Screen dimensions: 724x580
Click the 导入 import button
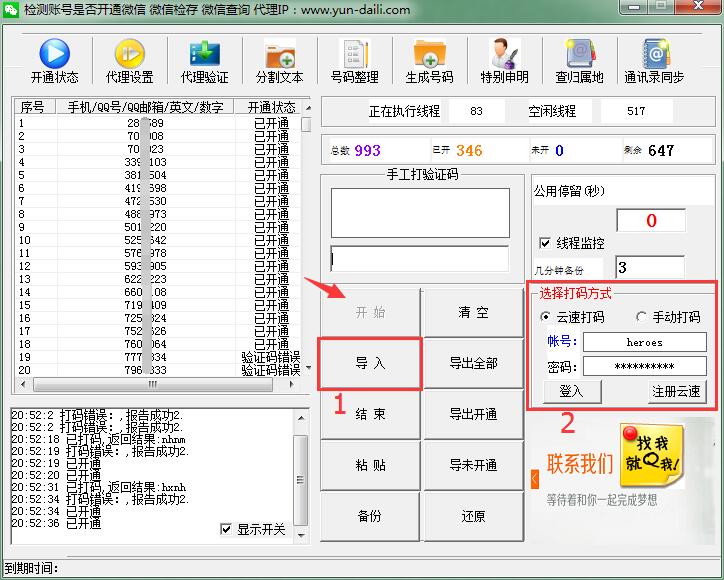370,363
